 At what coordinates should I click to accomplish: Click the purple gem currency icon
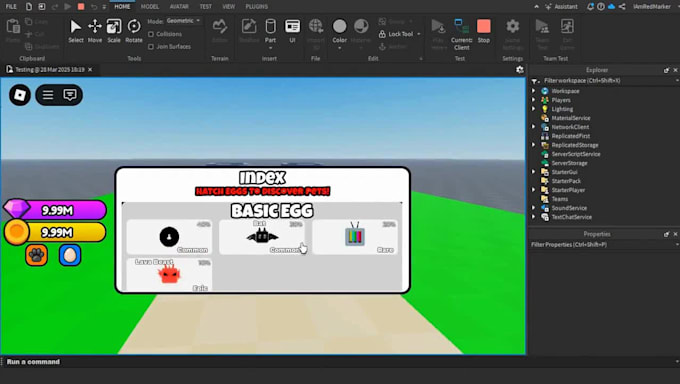16,209
